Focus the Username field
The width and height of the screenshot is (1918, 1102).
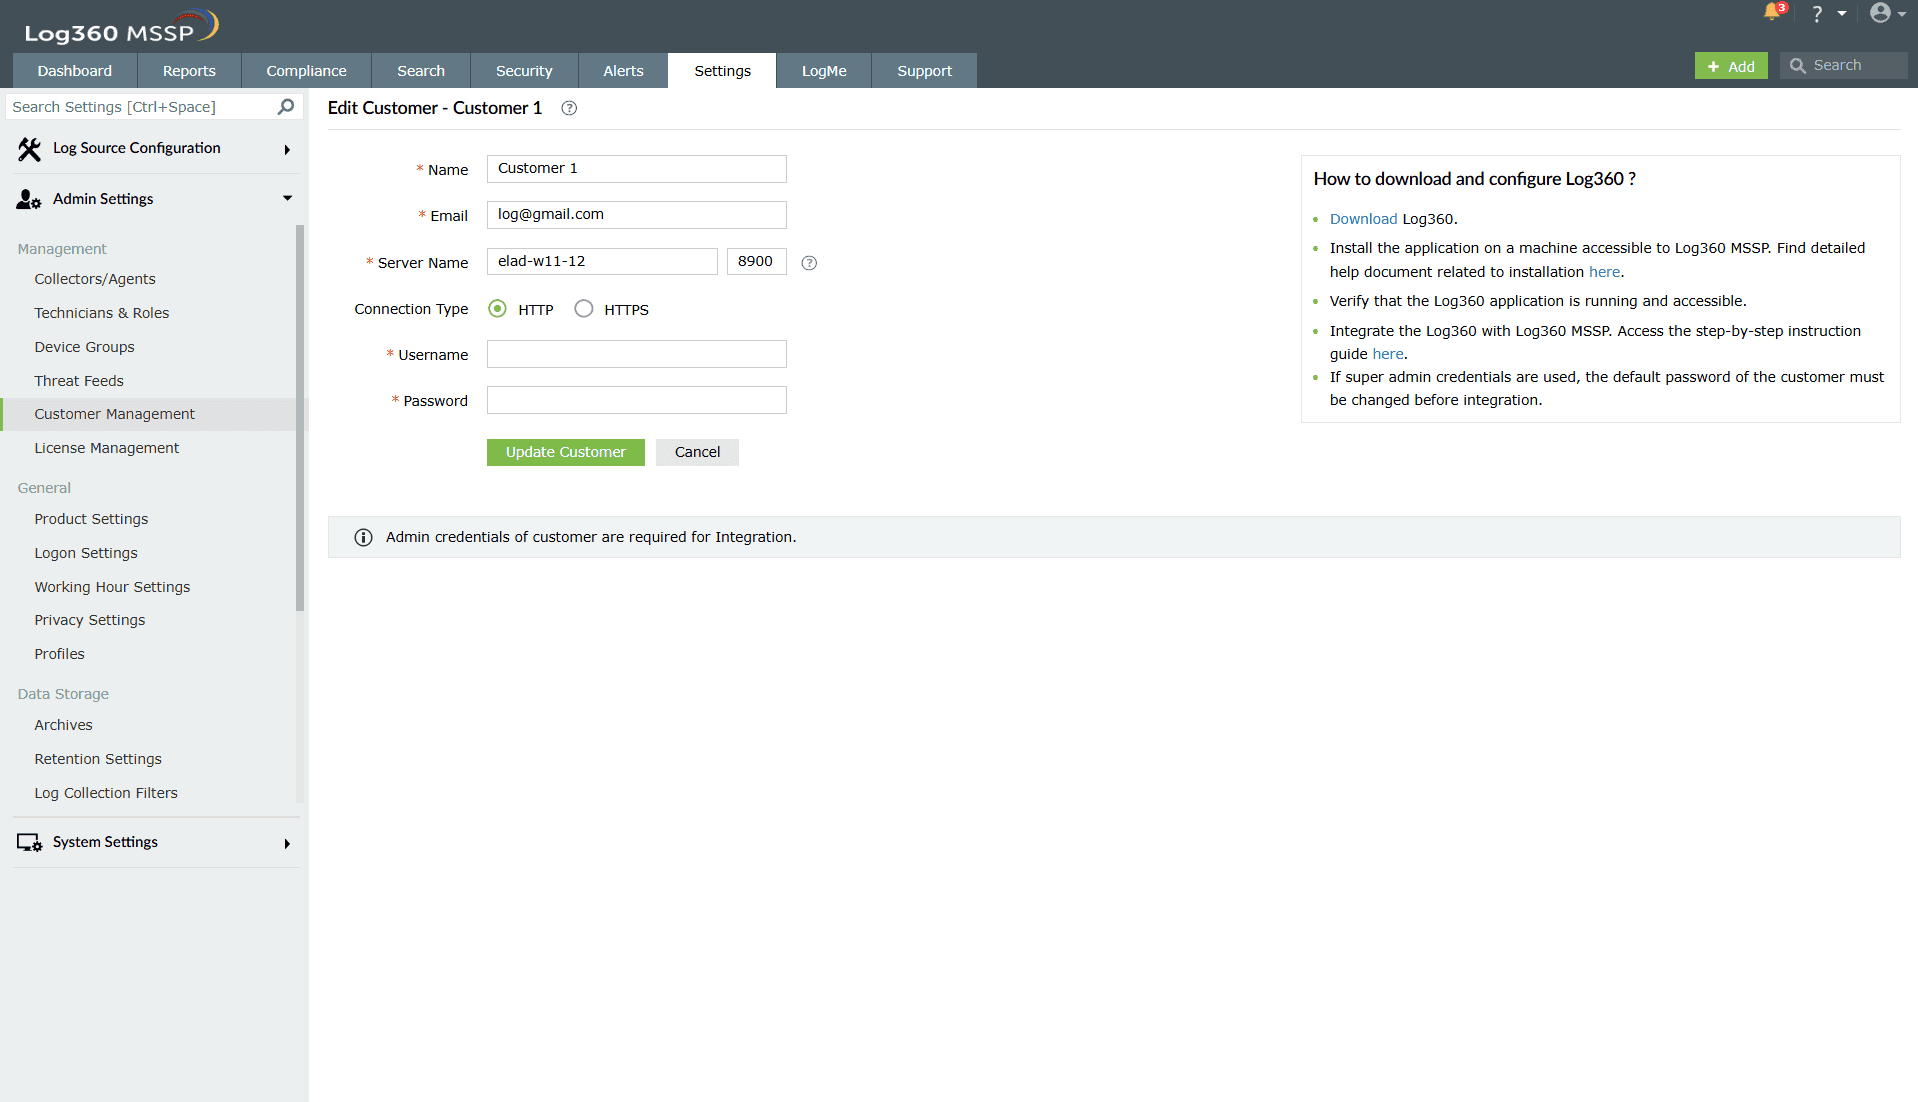tap(636, 354)
